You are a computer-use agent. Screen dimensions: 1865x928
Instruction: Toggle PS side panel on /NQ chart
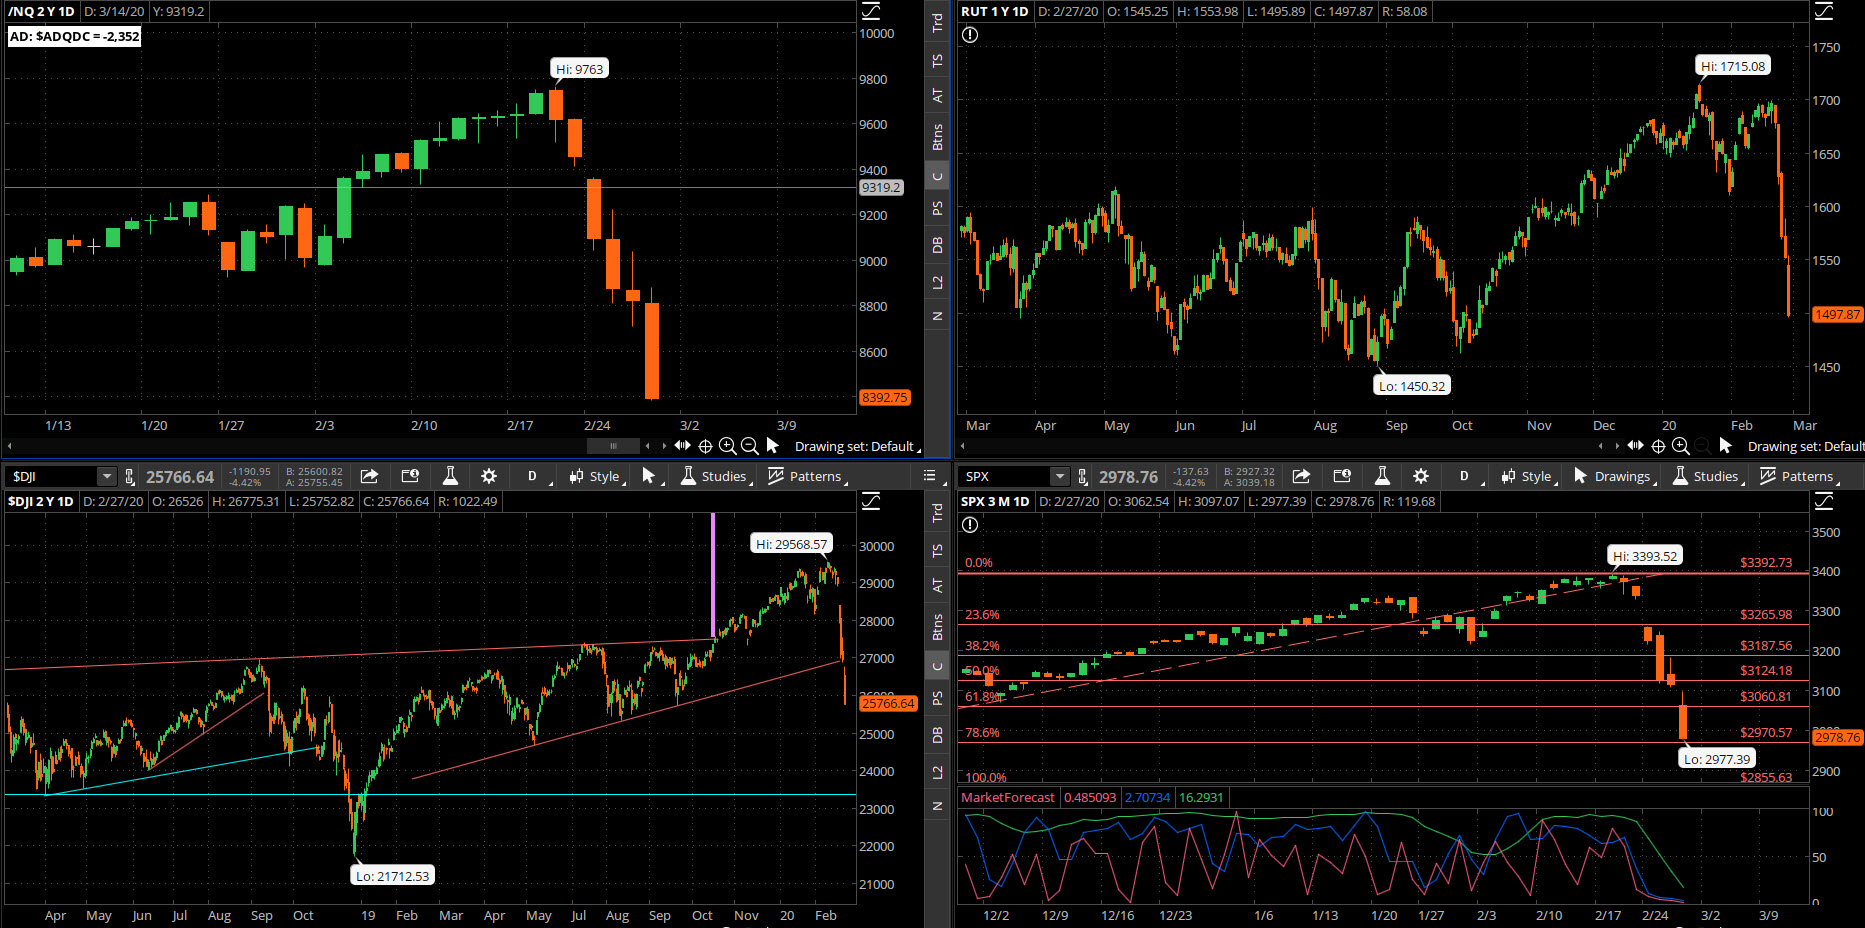pos(938,208)
